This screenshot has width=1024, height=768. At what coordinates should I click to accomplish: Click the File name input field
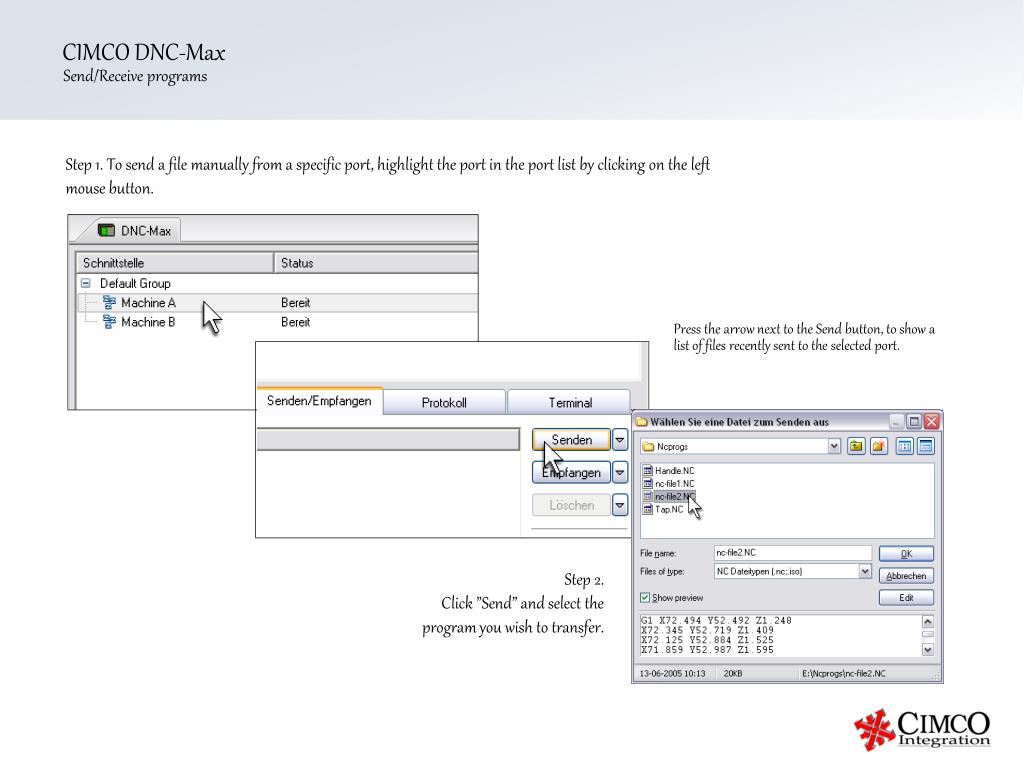pyautogui.click(x=793, y=553)
